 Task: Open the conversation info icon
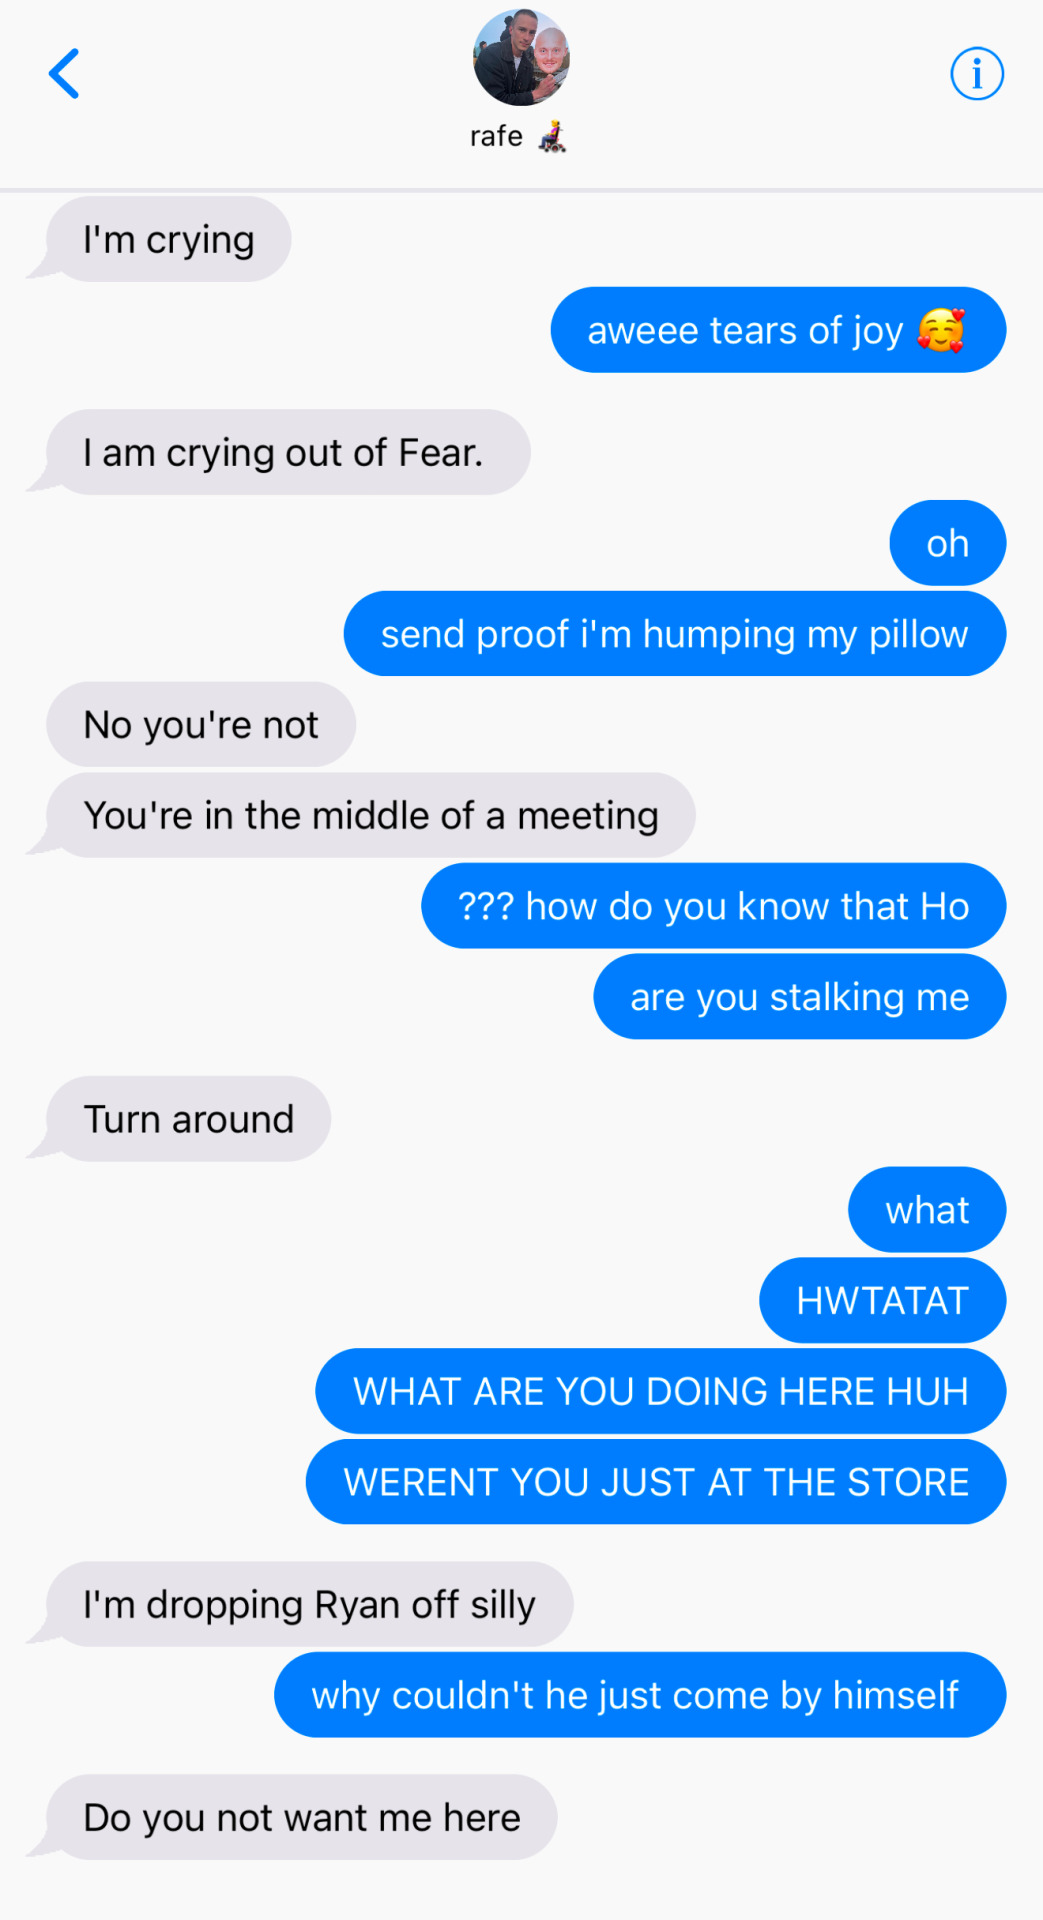click(976, 73)
